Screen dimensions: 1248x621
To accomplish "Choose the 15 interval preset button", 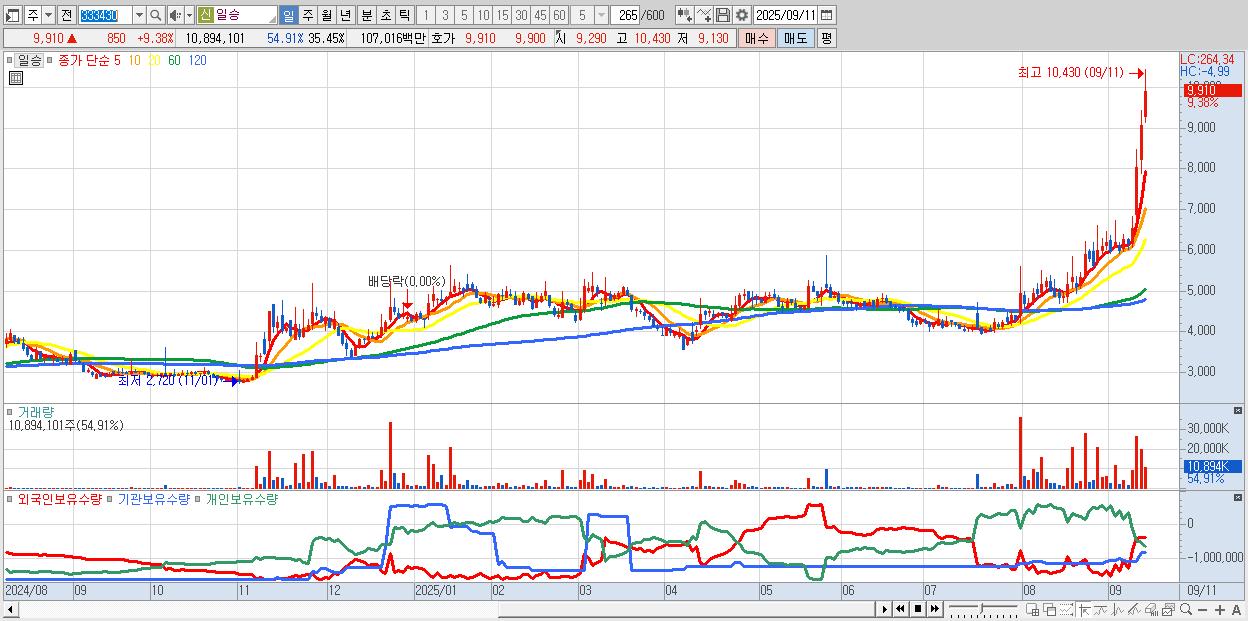I will pyautogui.click(x=502, y=15).
